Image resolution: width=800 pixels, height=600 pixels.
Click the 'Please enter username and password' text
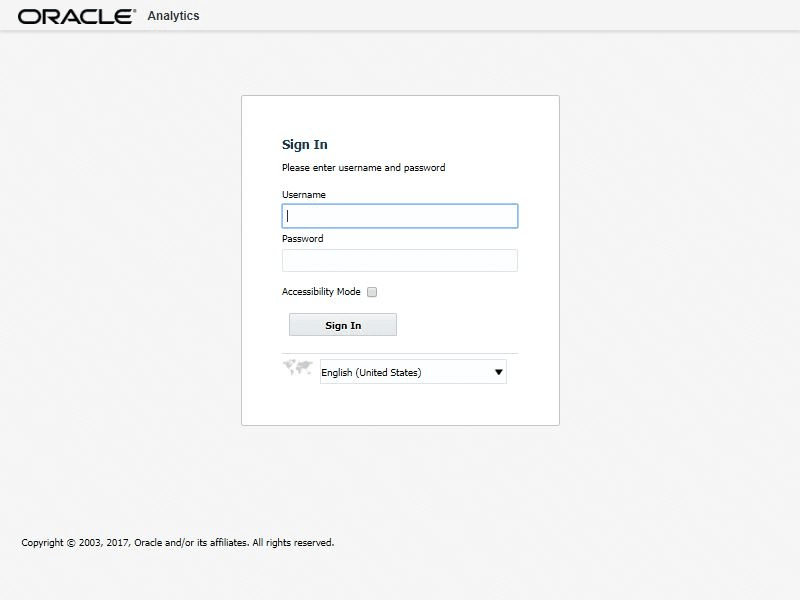point(364,168)
